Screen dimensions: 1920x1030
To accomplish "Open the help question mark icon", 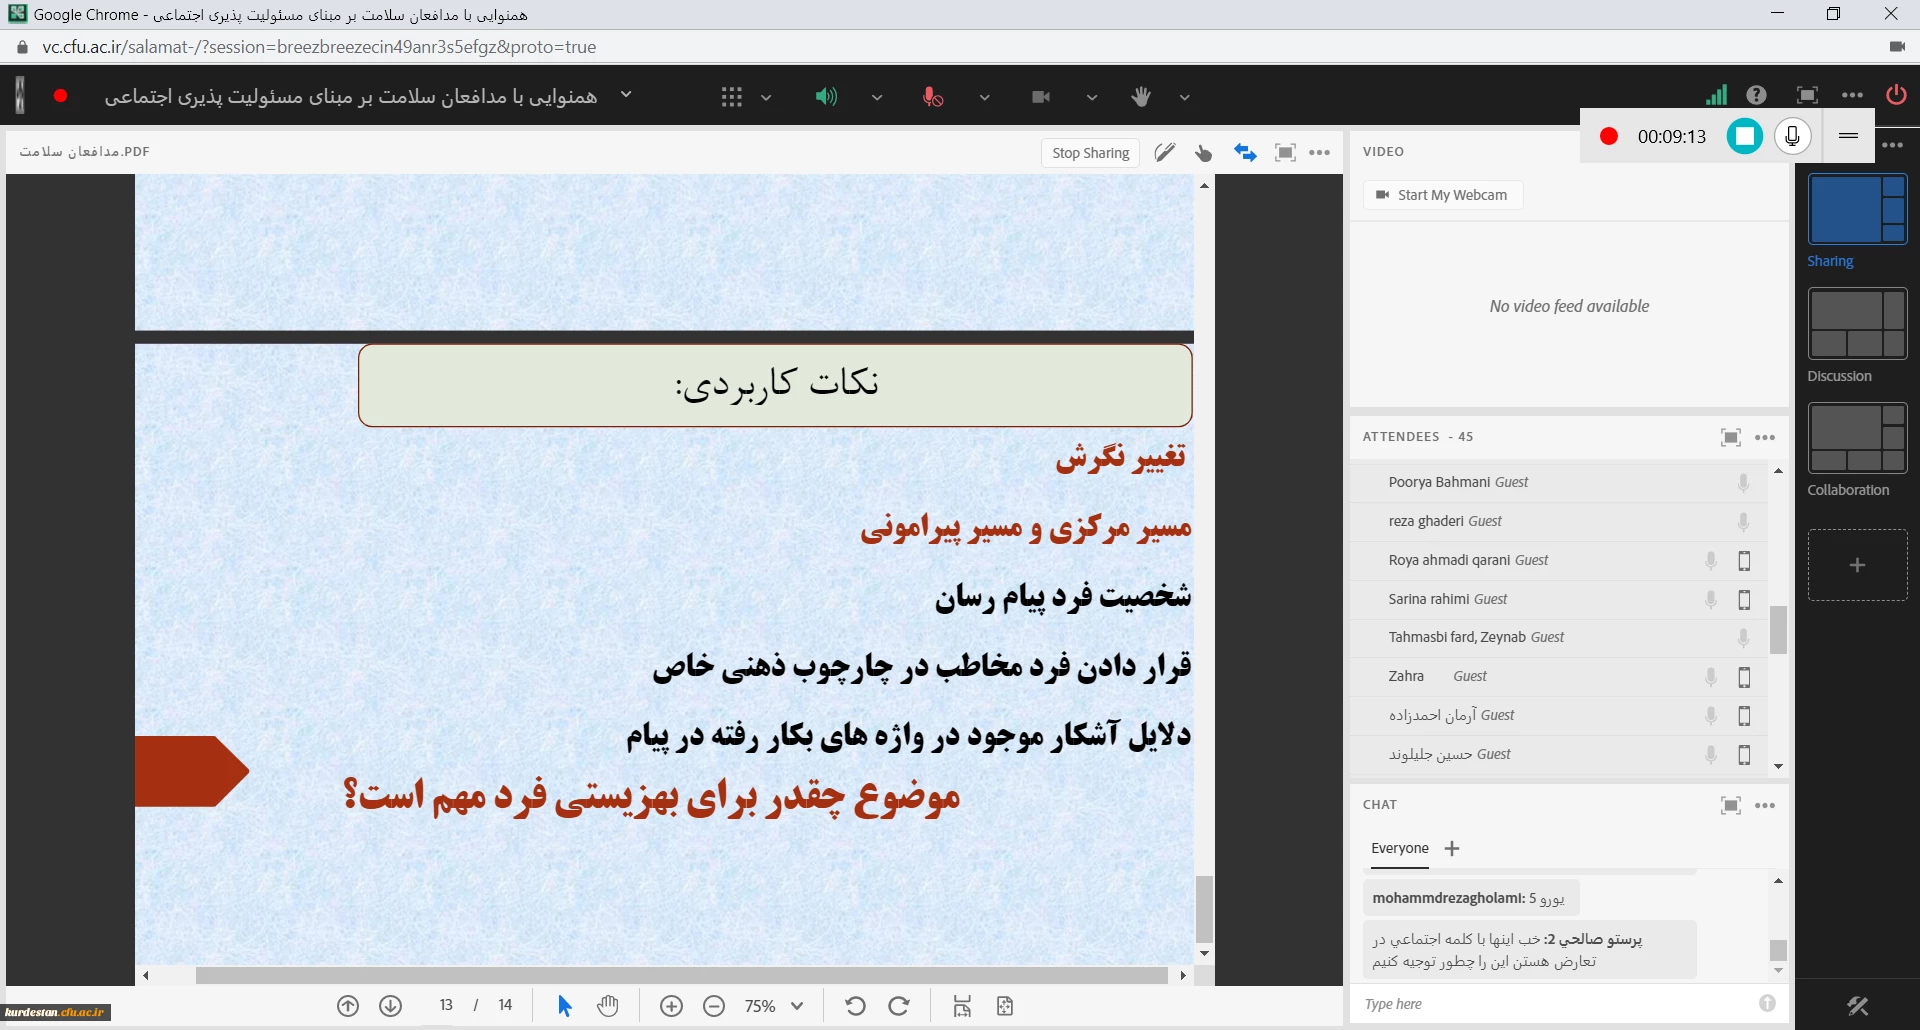I will click(1756, 95).
